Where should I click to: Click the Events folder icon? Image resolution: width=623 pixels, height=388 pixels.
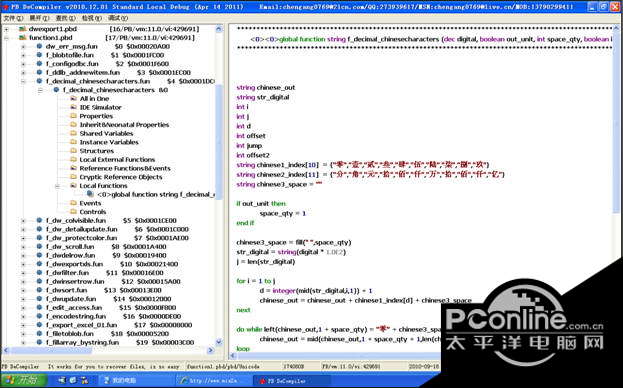(x=74, y=203)
